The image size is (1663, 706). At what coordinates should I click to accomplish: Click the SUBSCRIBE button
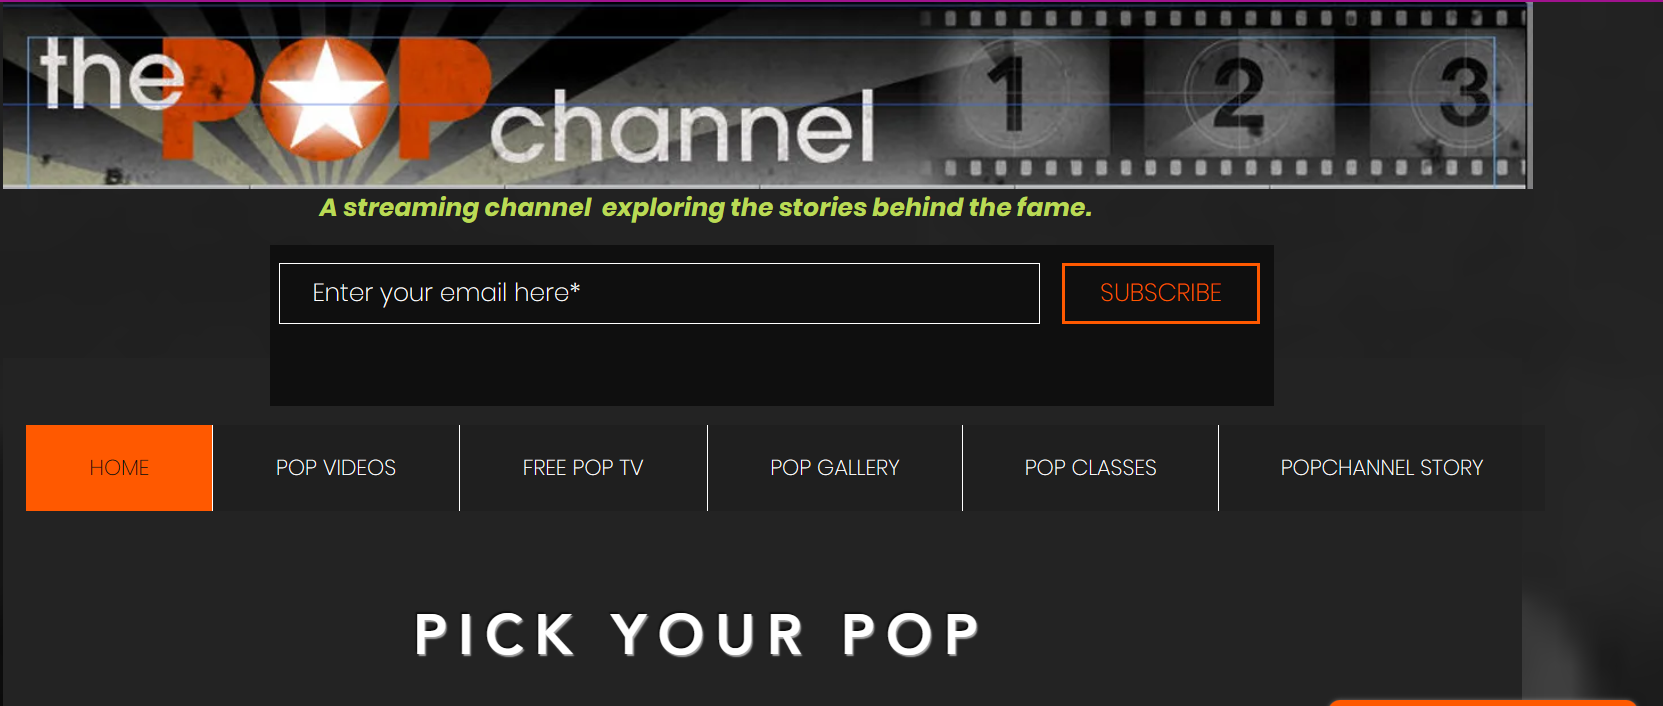click(1160, 293)
